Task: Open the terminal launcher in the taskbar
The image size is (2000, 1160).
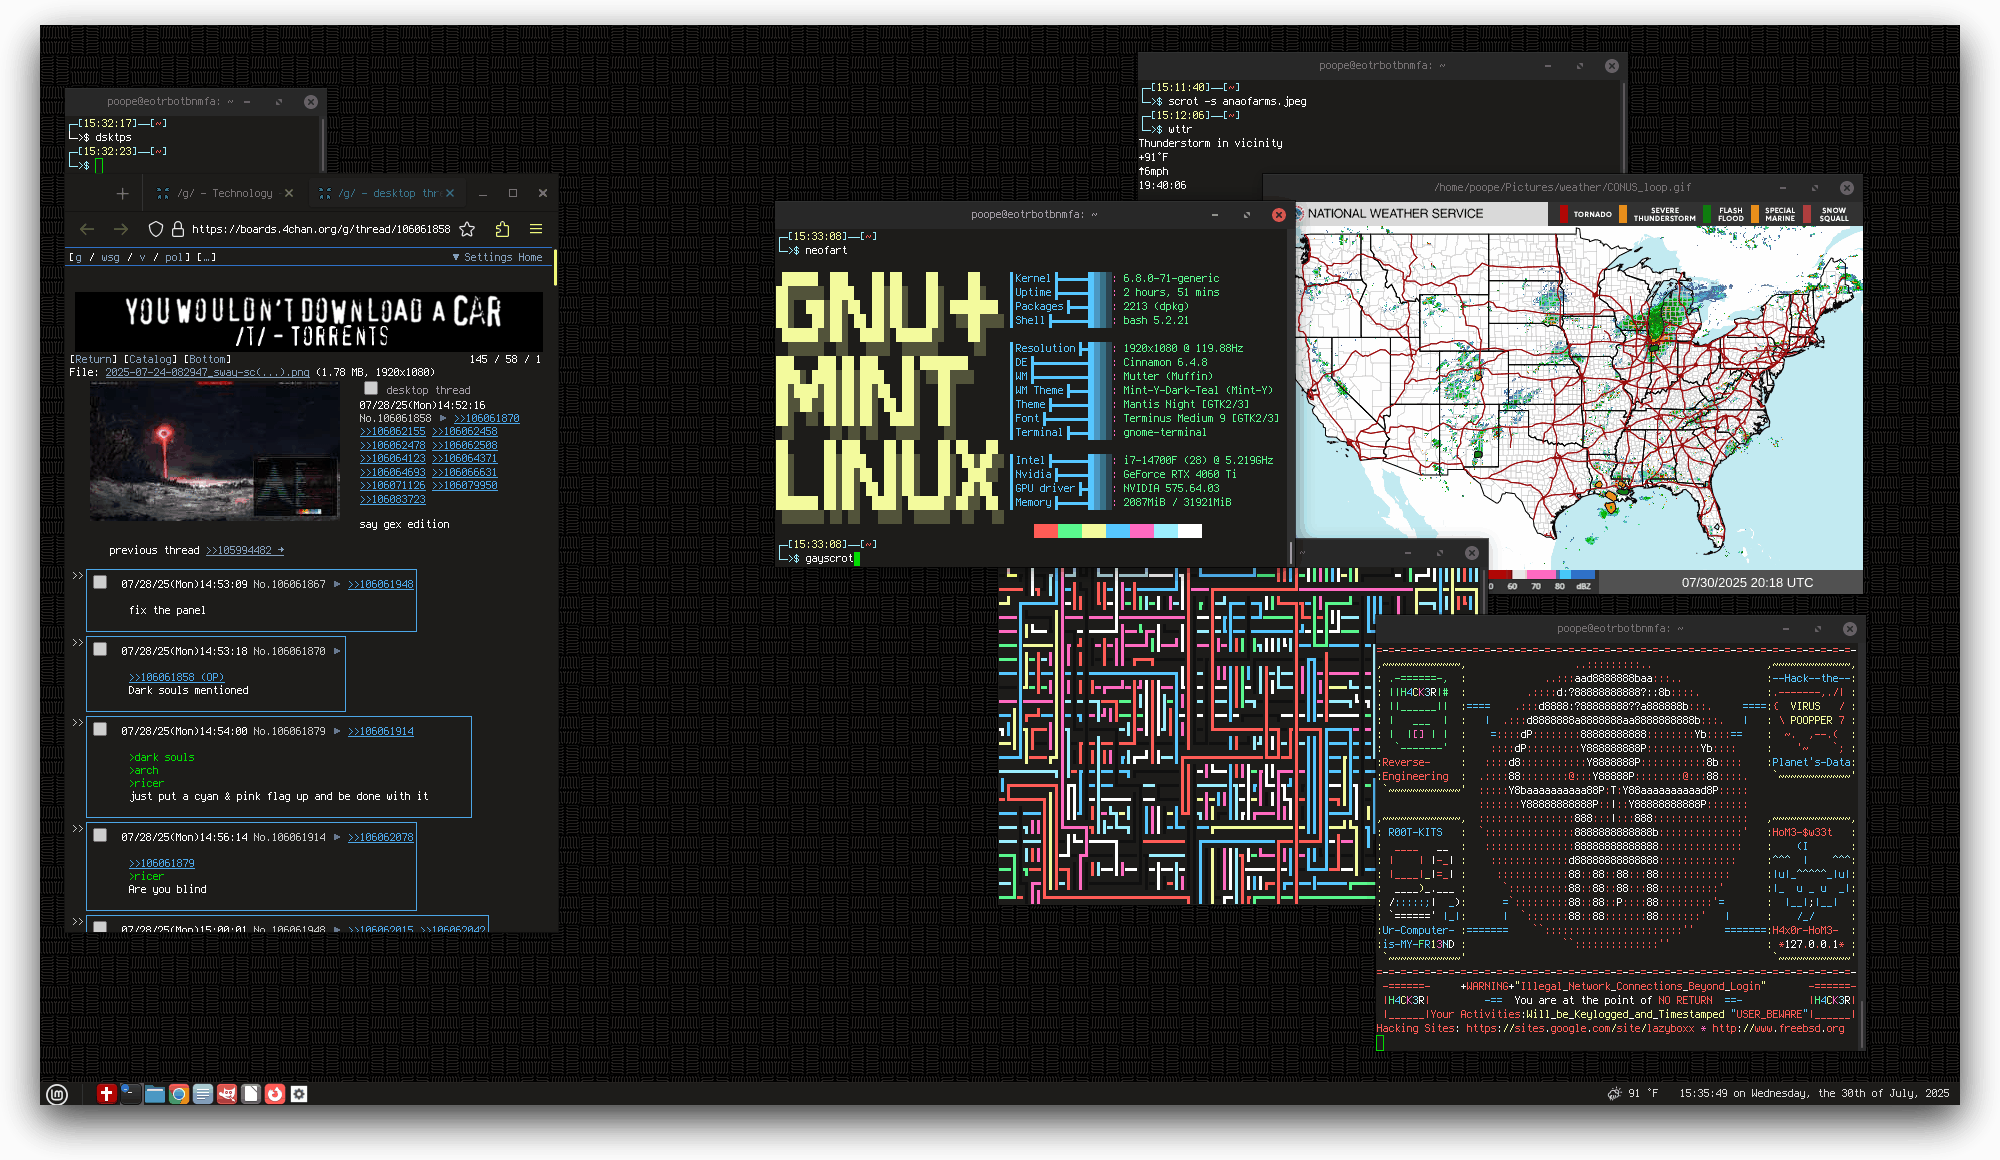Action: click(x=130, y=1094)
